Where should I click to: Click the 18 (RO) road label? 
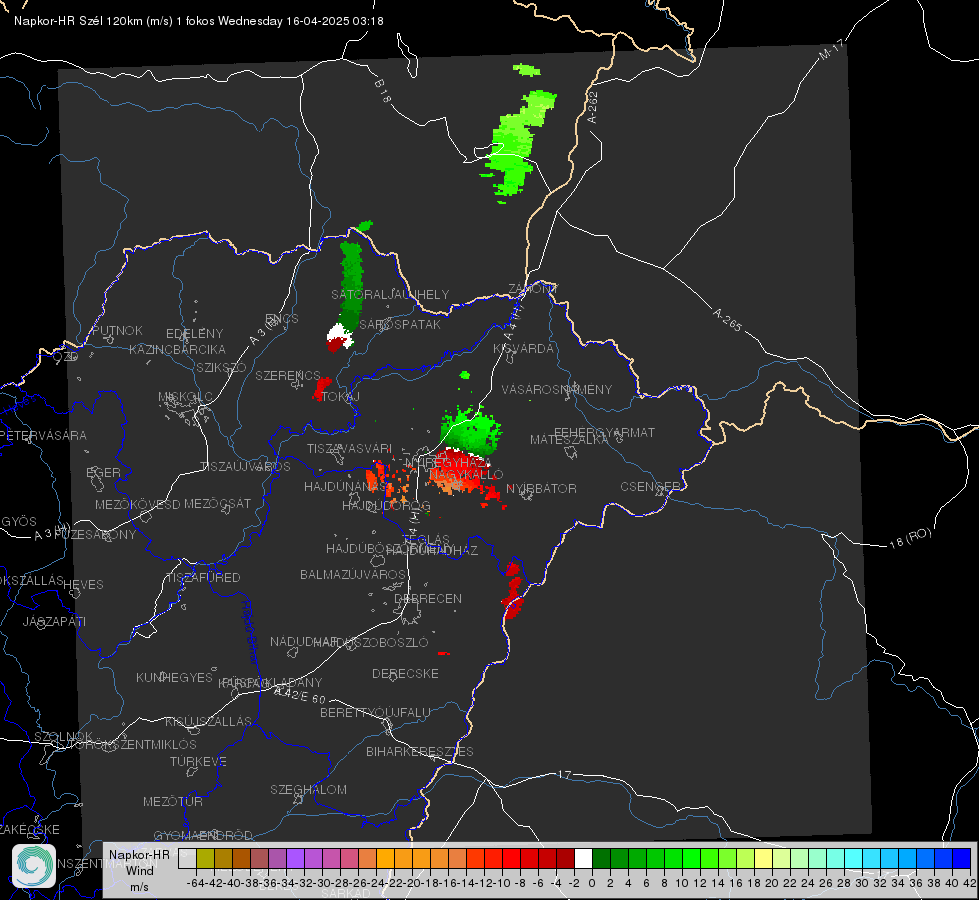[910, 538]
